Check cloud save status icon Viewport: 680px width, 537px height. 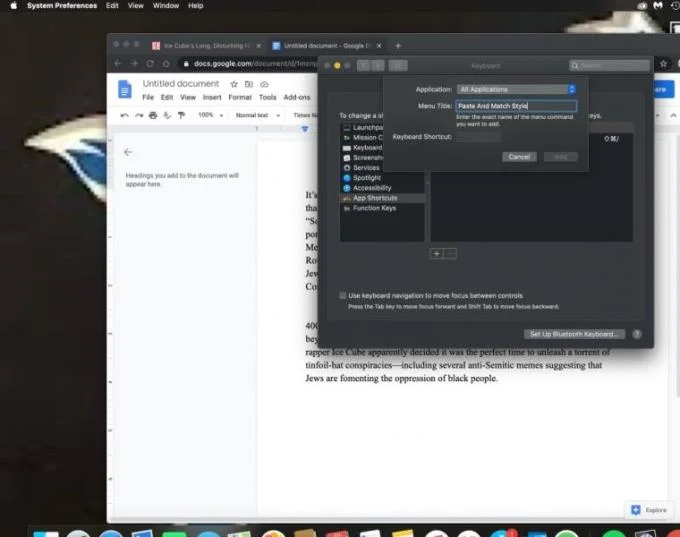pyautogui.click(x=264, y=84)
